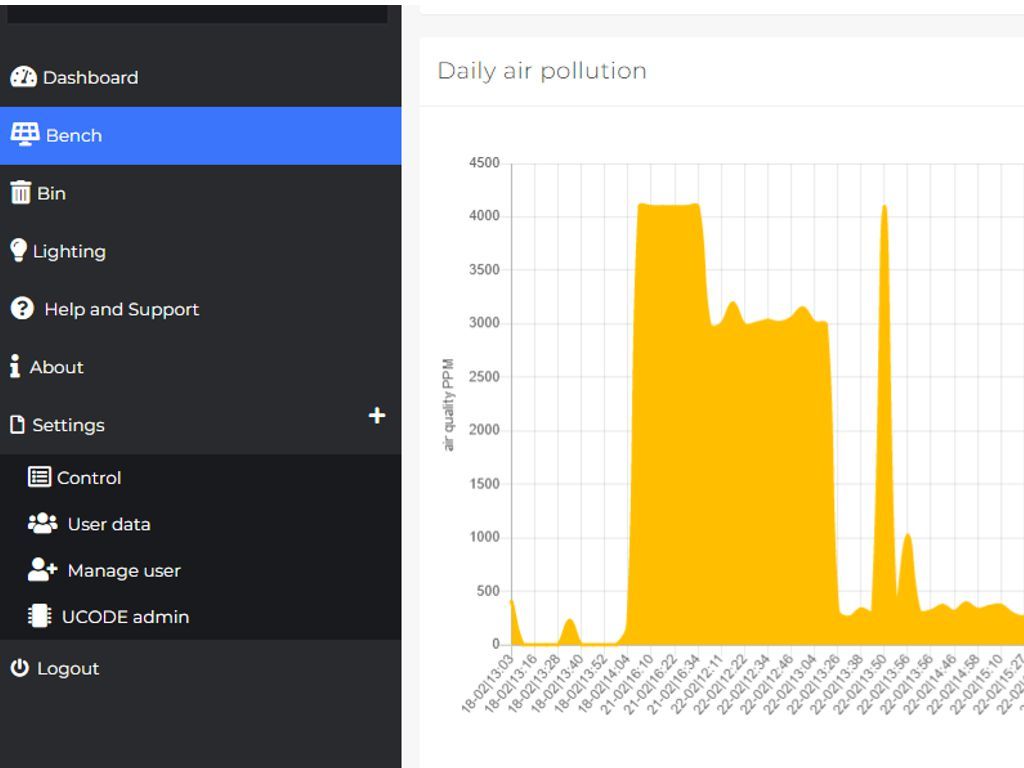Image resolution: width=1024 pixels, height=768 pixels.
Task: Open the Settings menu entry
Action: 69,424
